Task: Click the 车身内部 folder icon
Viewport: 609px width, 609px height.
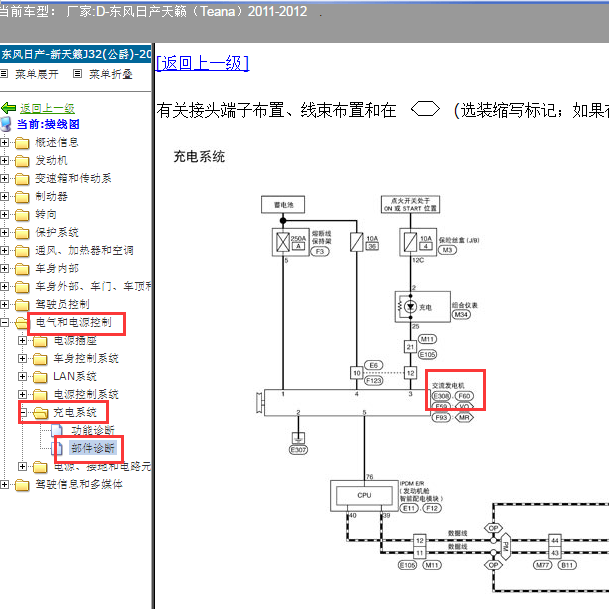Action: tap(22, 269)
